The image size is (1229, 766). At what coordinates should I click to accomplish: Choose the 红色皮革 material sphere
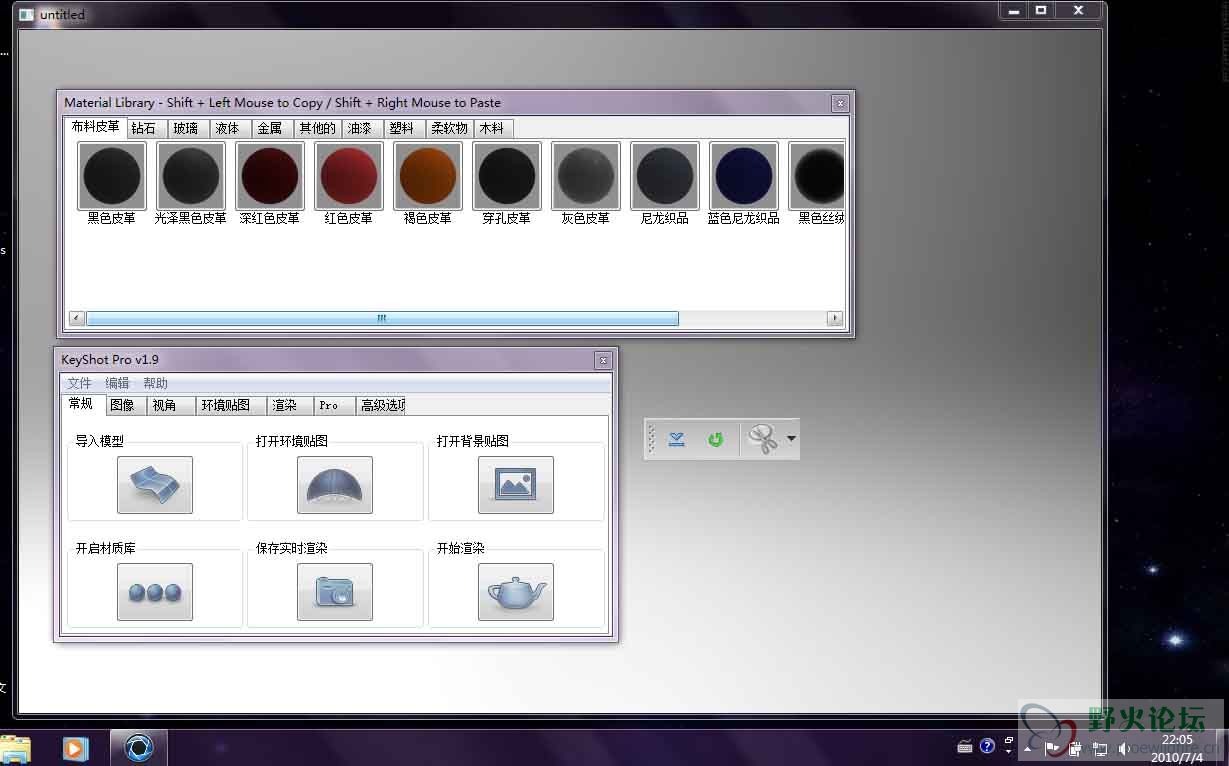tap(349, 176)
